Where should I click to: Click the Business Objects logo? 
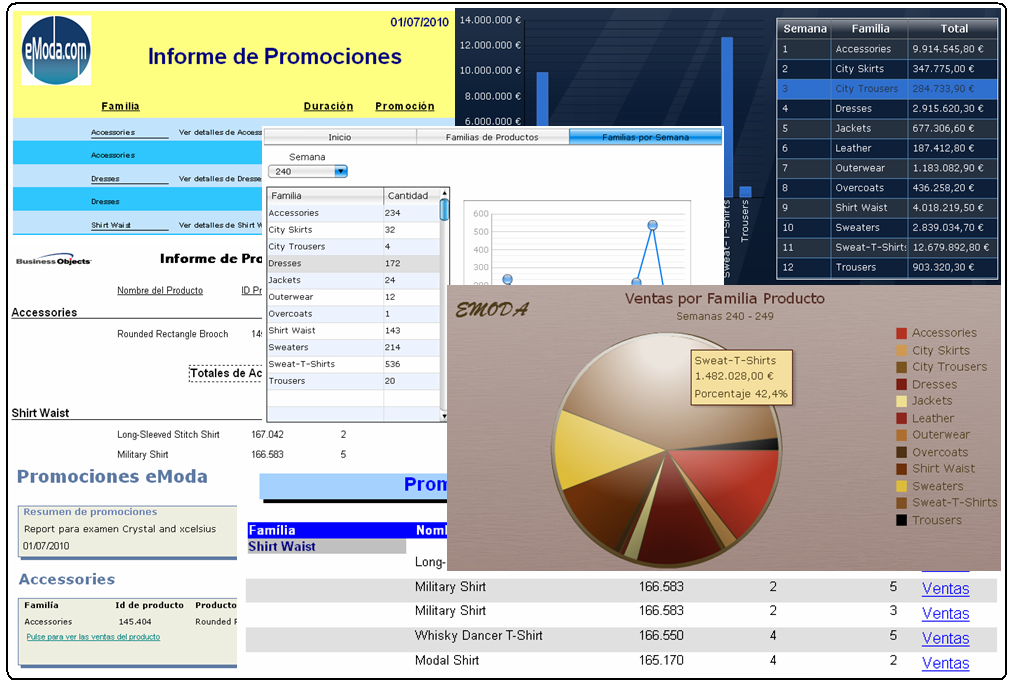pyautogui.click(x=54, y=260)
